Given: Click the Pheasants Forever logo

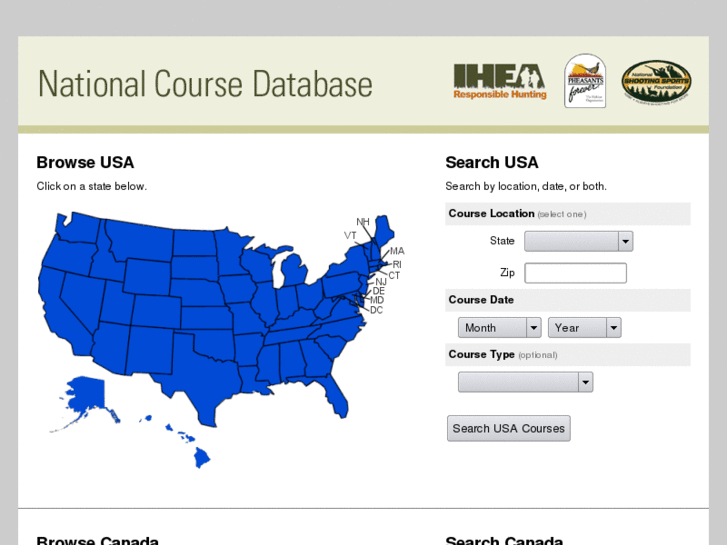Looking at the screenshot, I should coord(585,81).
